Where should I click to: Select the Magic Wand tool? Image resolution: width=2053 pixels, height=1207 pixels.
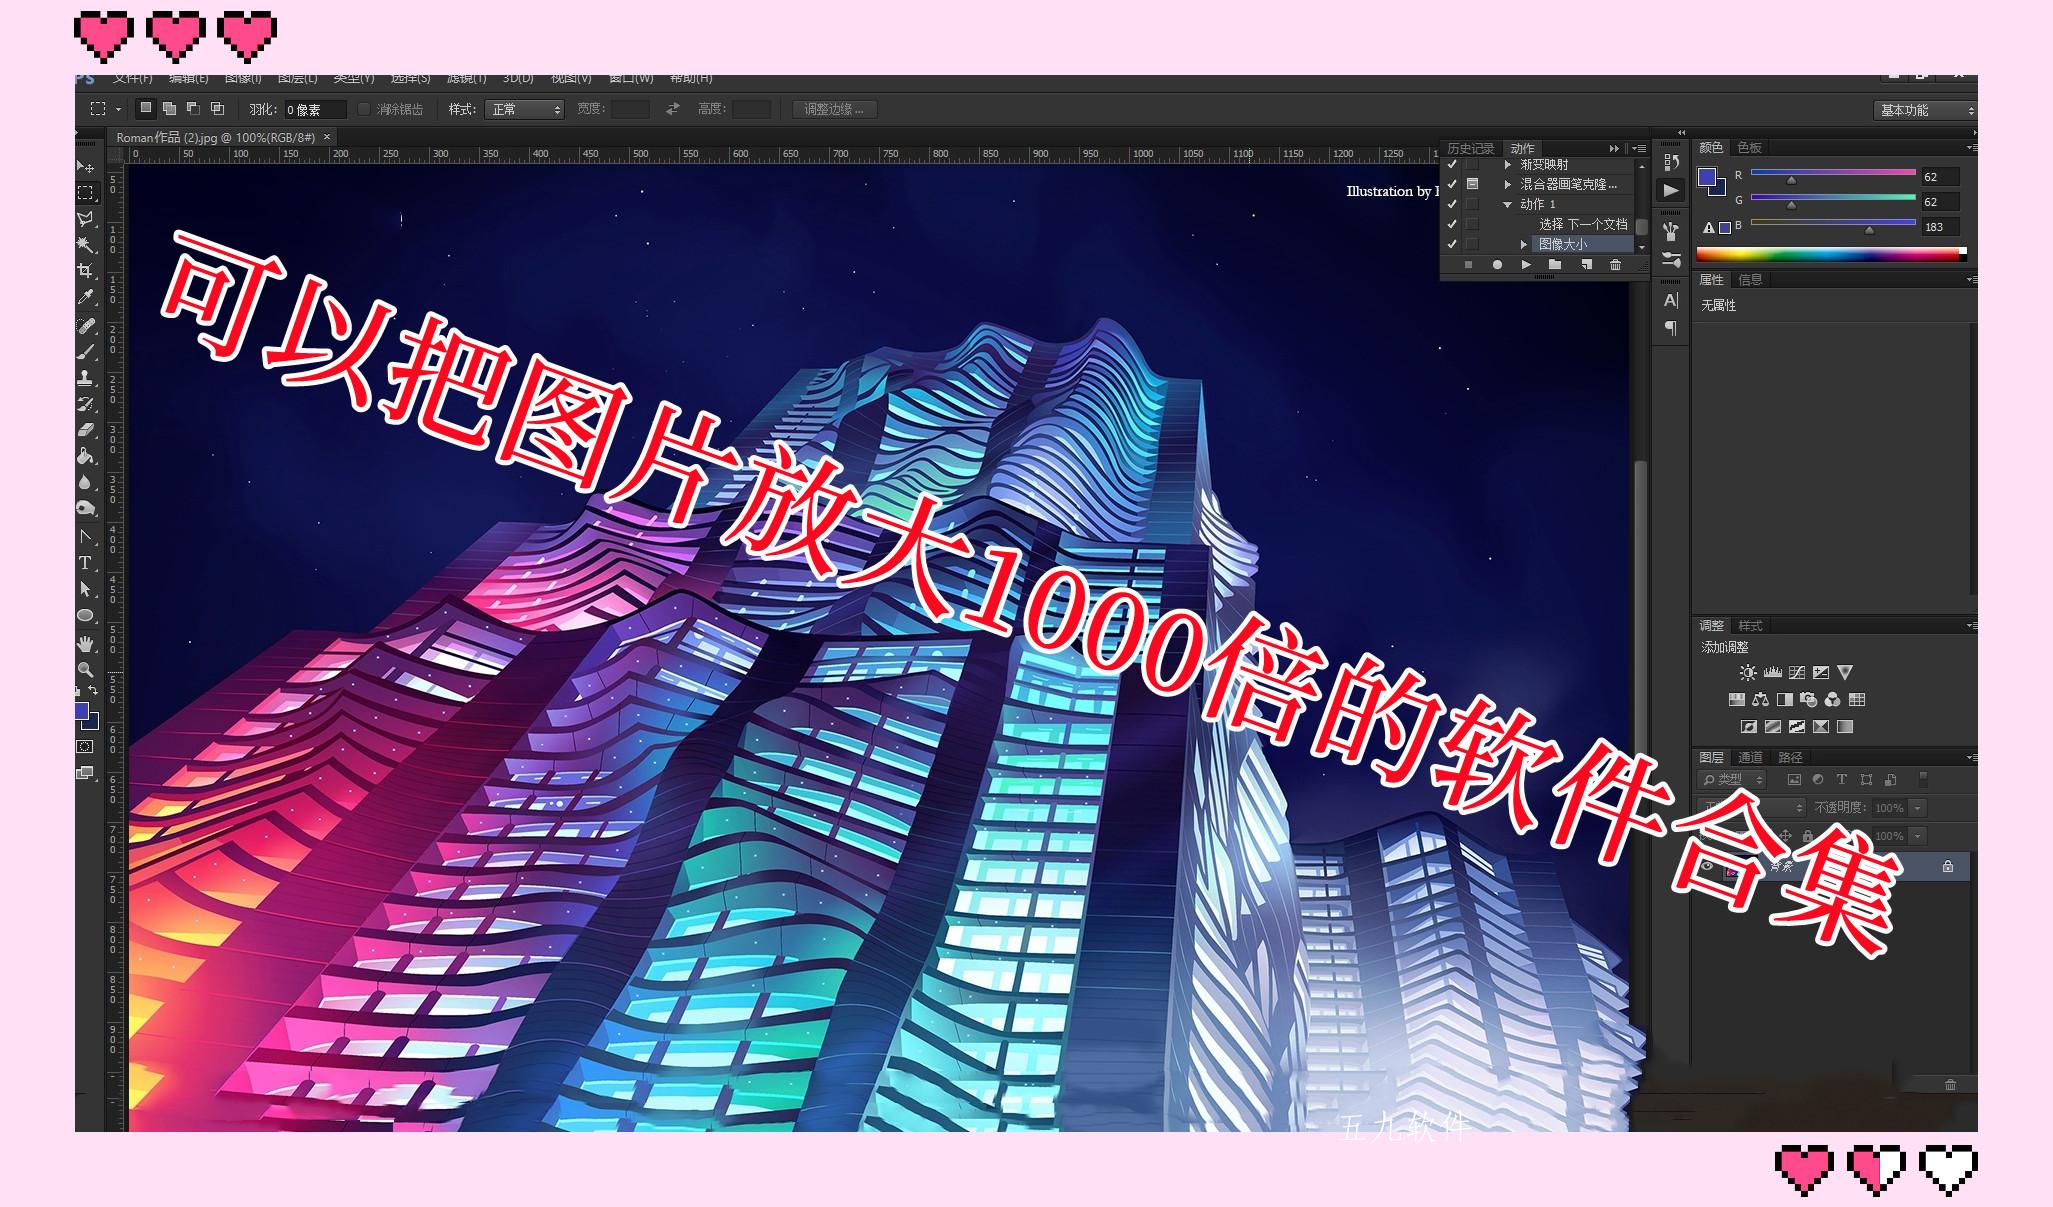point(86,245)
